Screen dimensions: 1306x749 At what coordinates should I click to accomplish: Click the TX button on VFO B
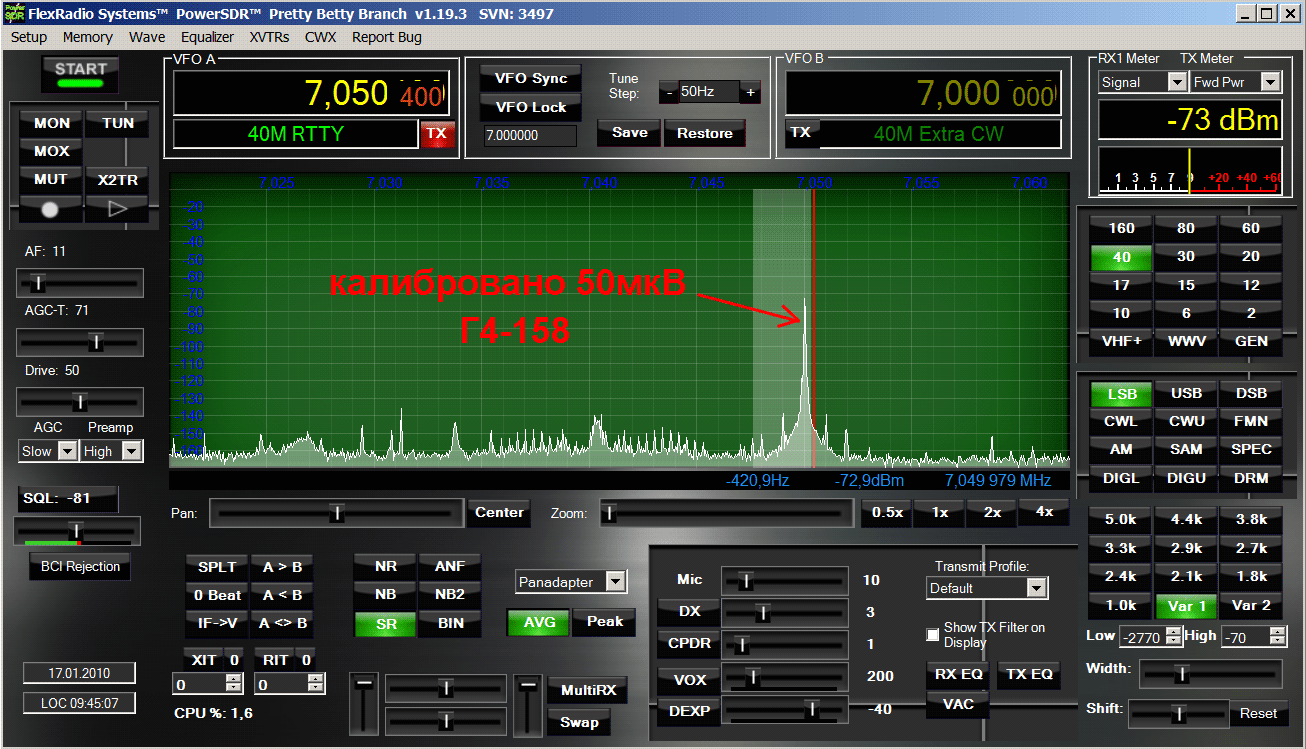click(800, 133)
